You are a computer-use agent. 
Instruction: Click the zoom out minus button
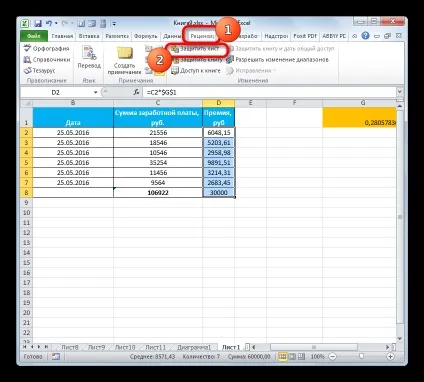click(332, 357)
